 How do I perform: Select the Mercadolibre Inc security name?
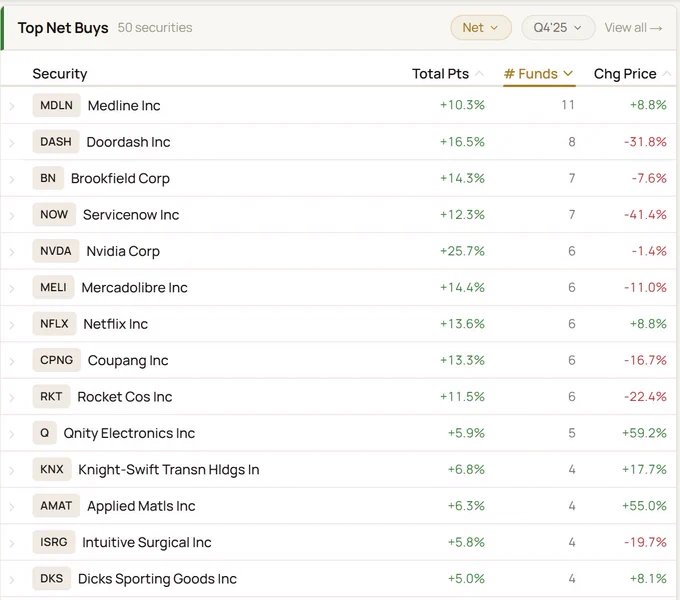point(134,288)
